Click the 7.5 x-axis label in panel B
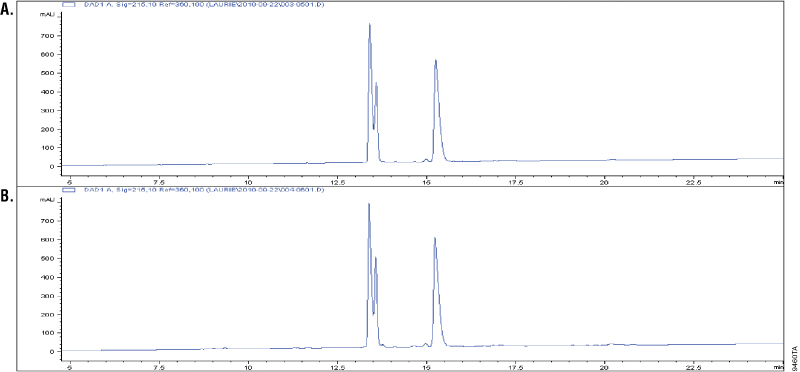This screenshot has height=372, width=800. (159, 366)
